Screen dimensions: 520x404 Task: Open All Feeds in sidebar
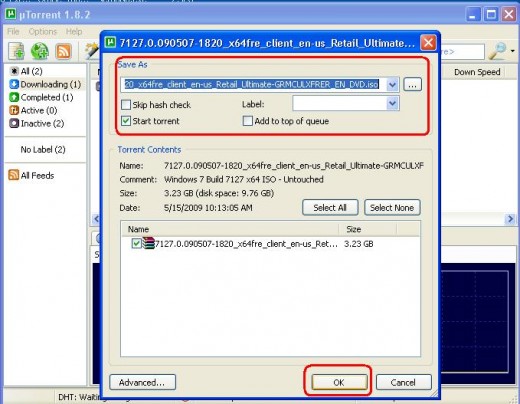coord(31,175)
